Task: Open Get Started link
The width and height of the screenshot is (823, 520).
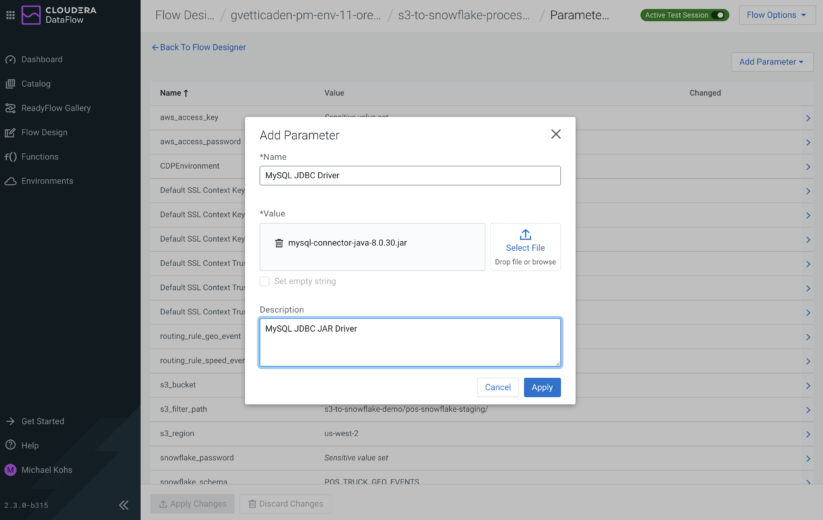Action: coord(43,421)
